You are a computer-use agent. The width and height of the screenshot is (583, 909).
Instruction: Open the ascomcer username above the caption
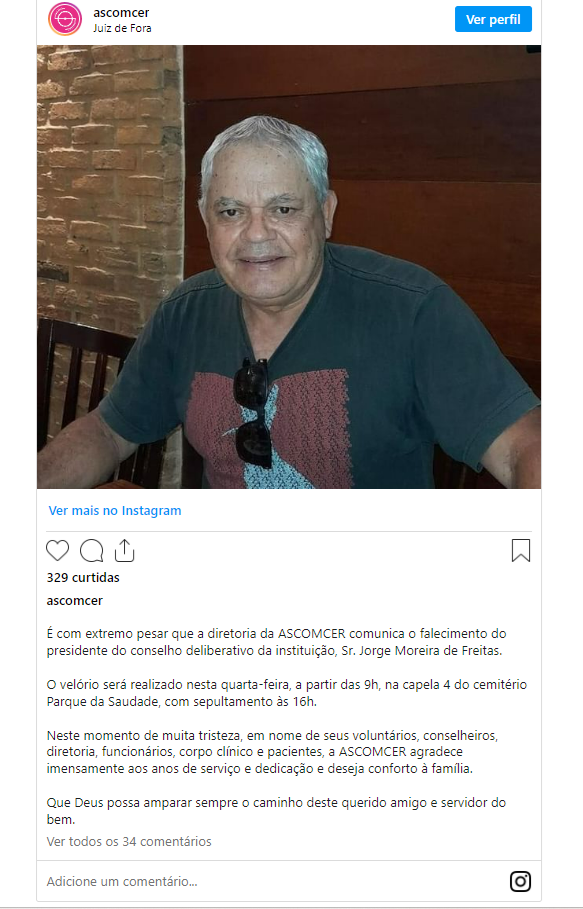pyautogui.click(x=75, y=601)
